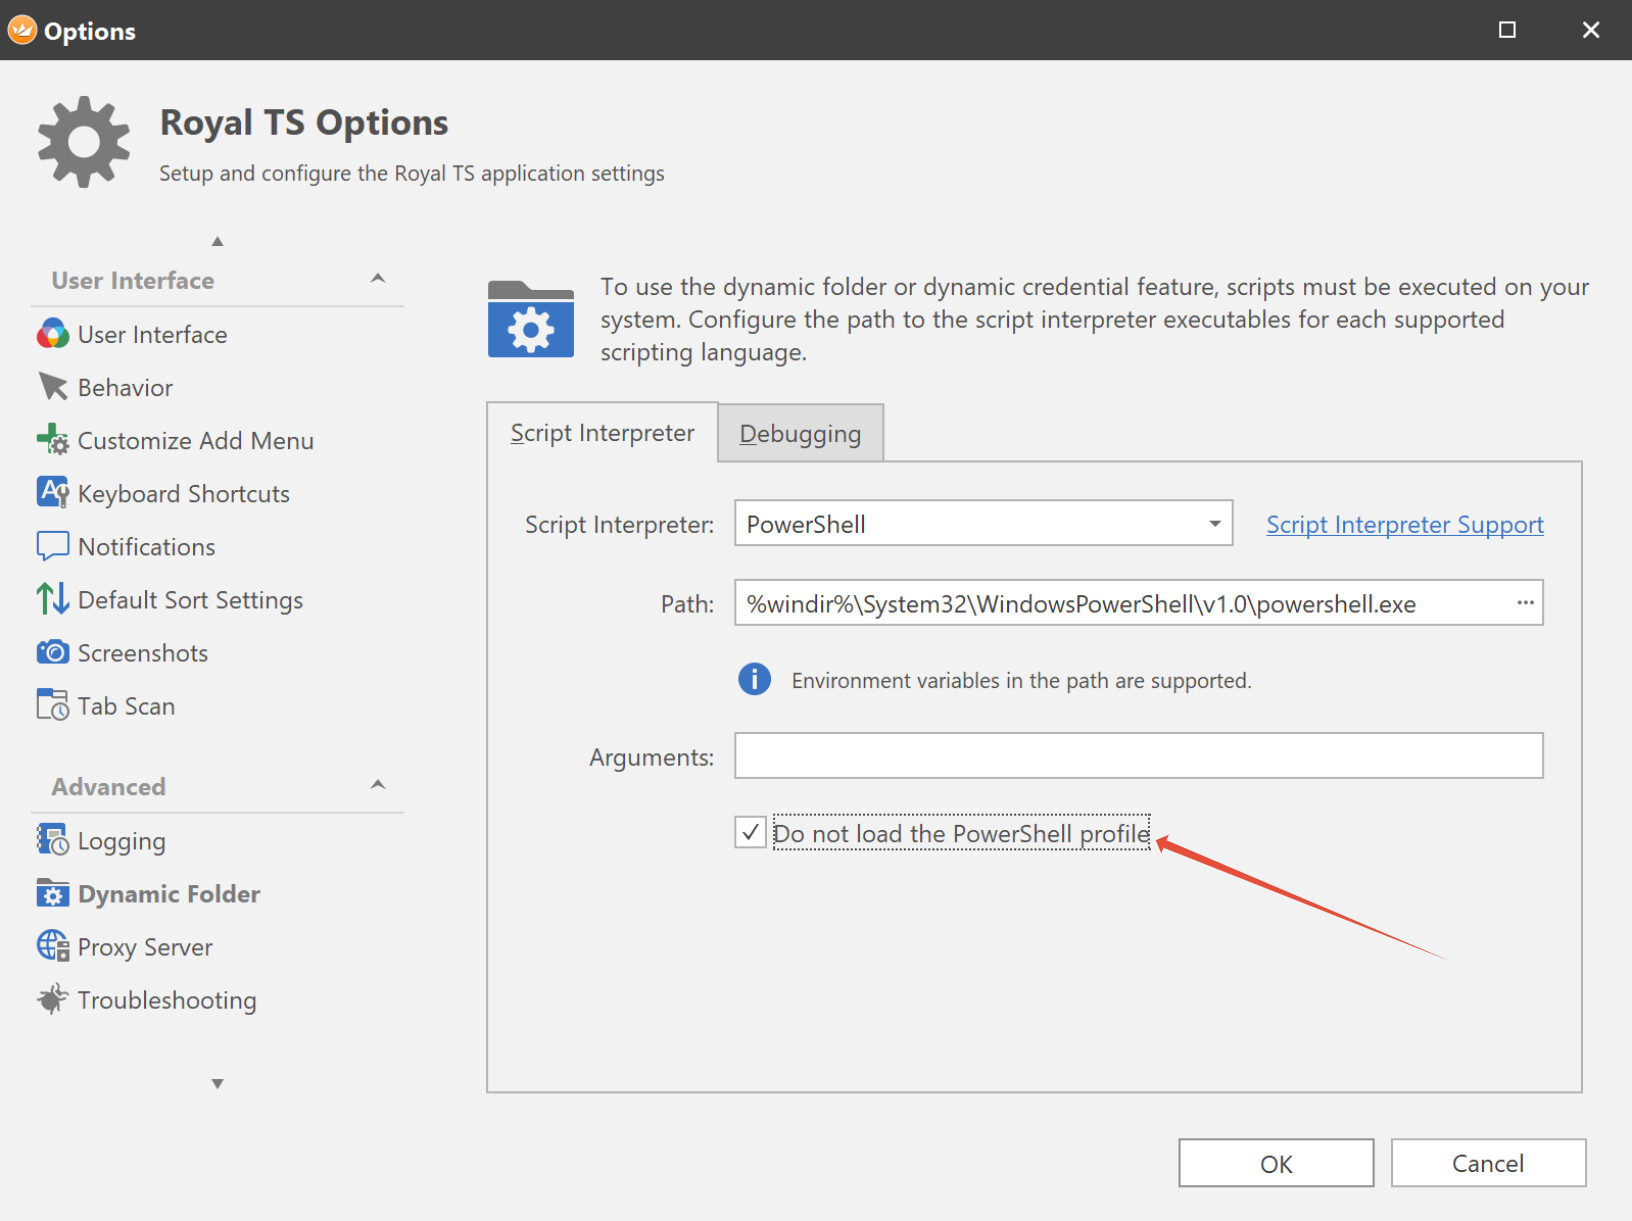The width and height of the screenshot is (1632, 1221).
Task: Open Screenshots camera icon
Action: click(x=52, y=652)
